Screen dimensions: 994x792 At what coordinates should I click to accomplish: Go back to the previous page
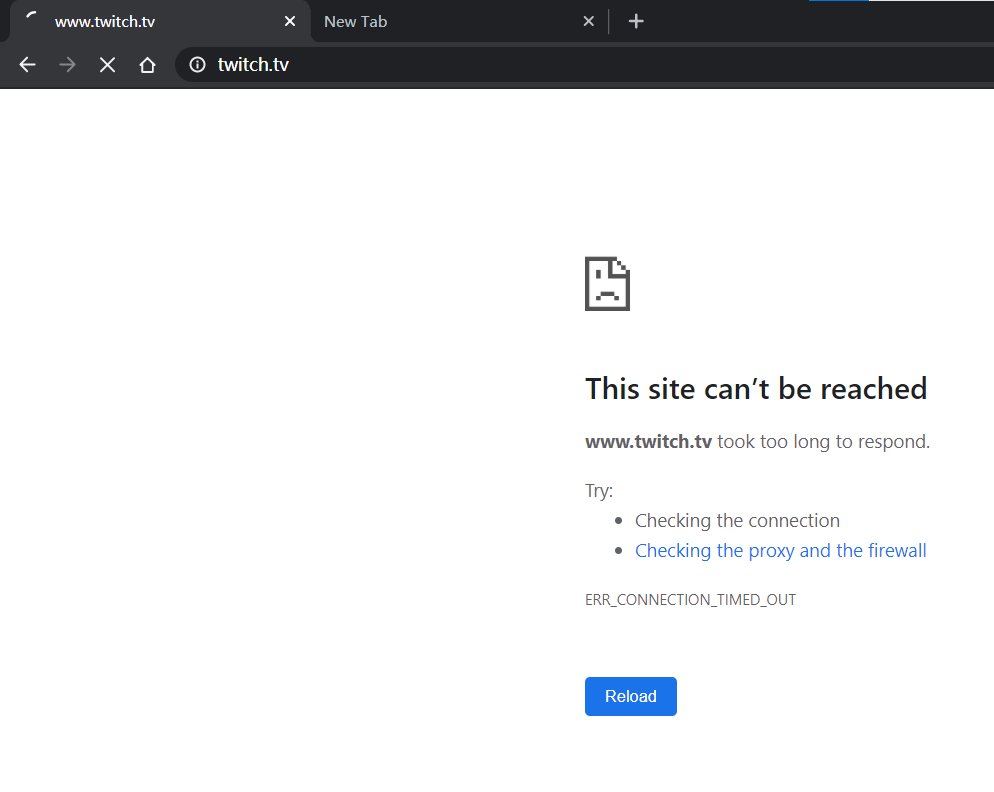27,65
